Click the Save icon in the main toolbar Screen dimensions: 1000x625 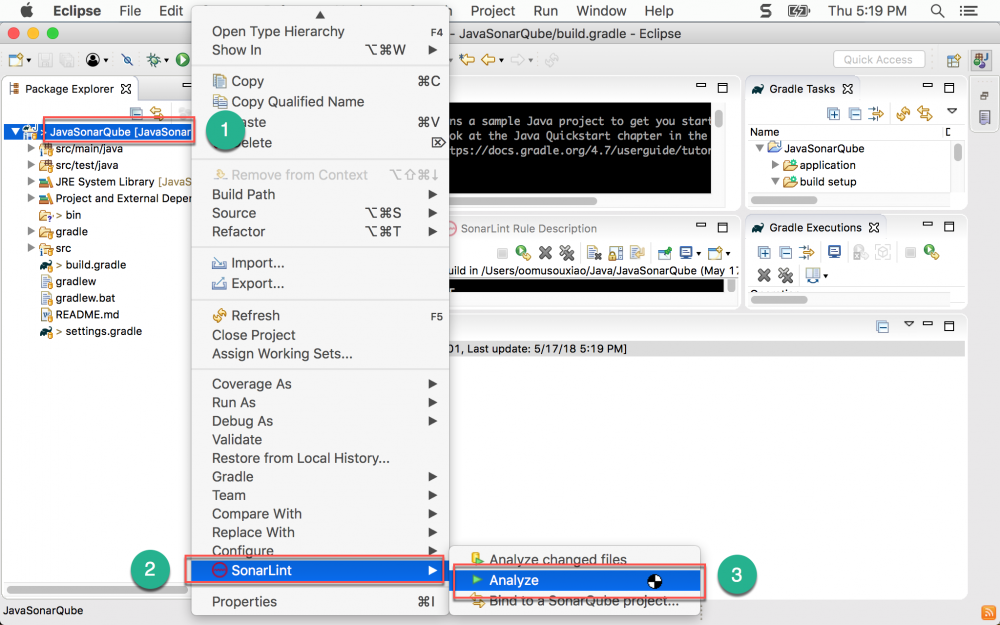pyautogui.click(x=44, y=60)
